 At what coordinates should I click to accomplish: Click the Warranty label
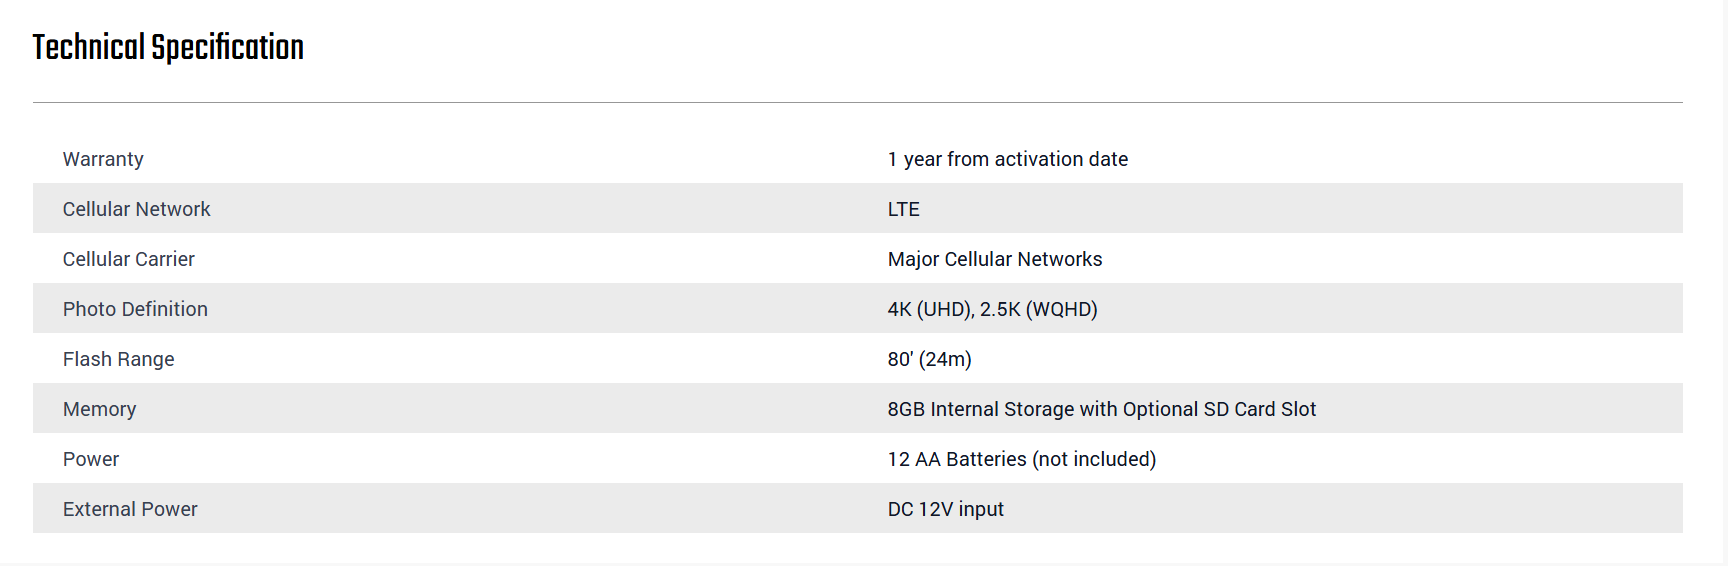point(103,159)
